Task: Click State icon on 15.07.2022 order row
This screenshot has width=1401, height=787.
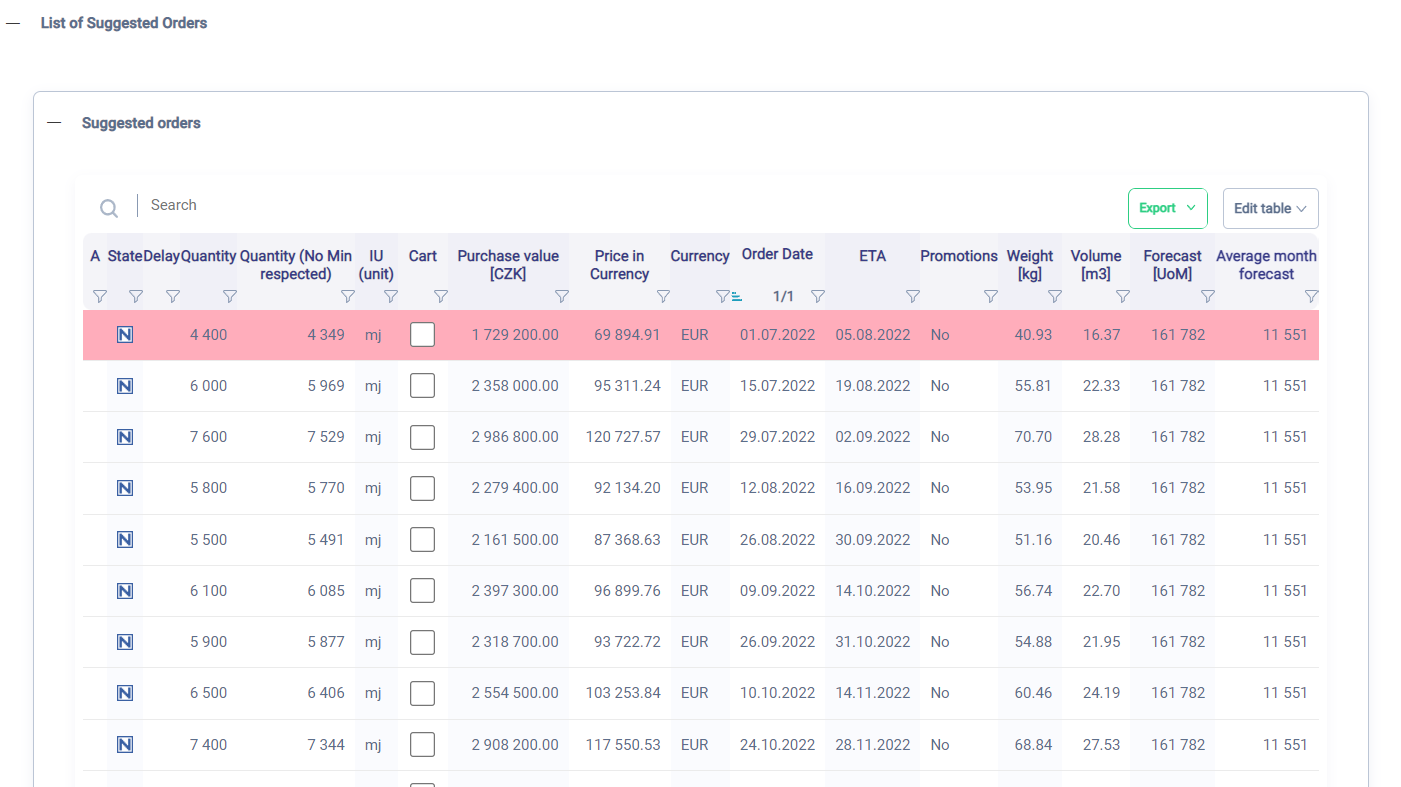Action: pos(125,386)
